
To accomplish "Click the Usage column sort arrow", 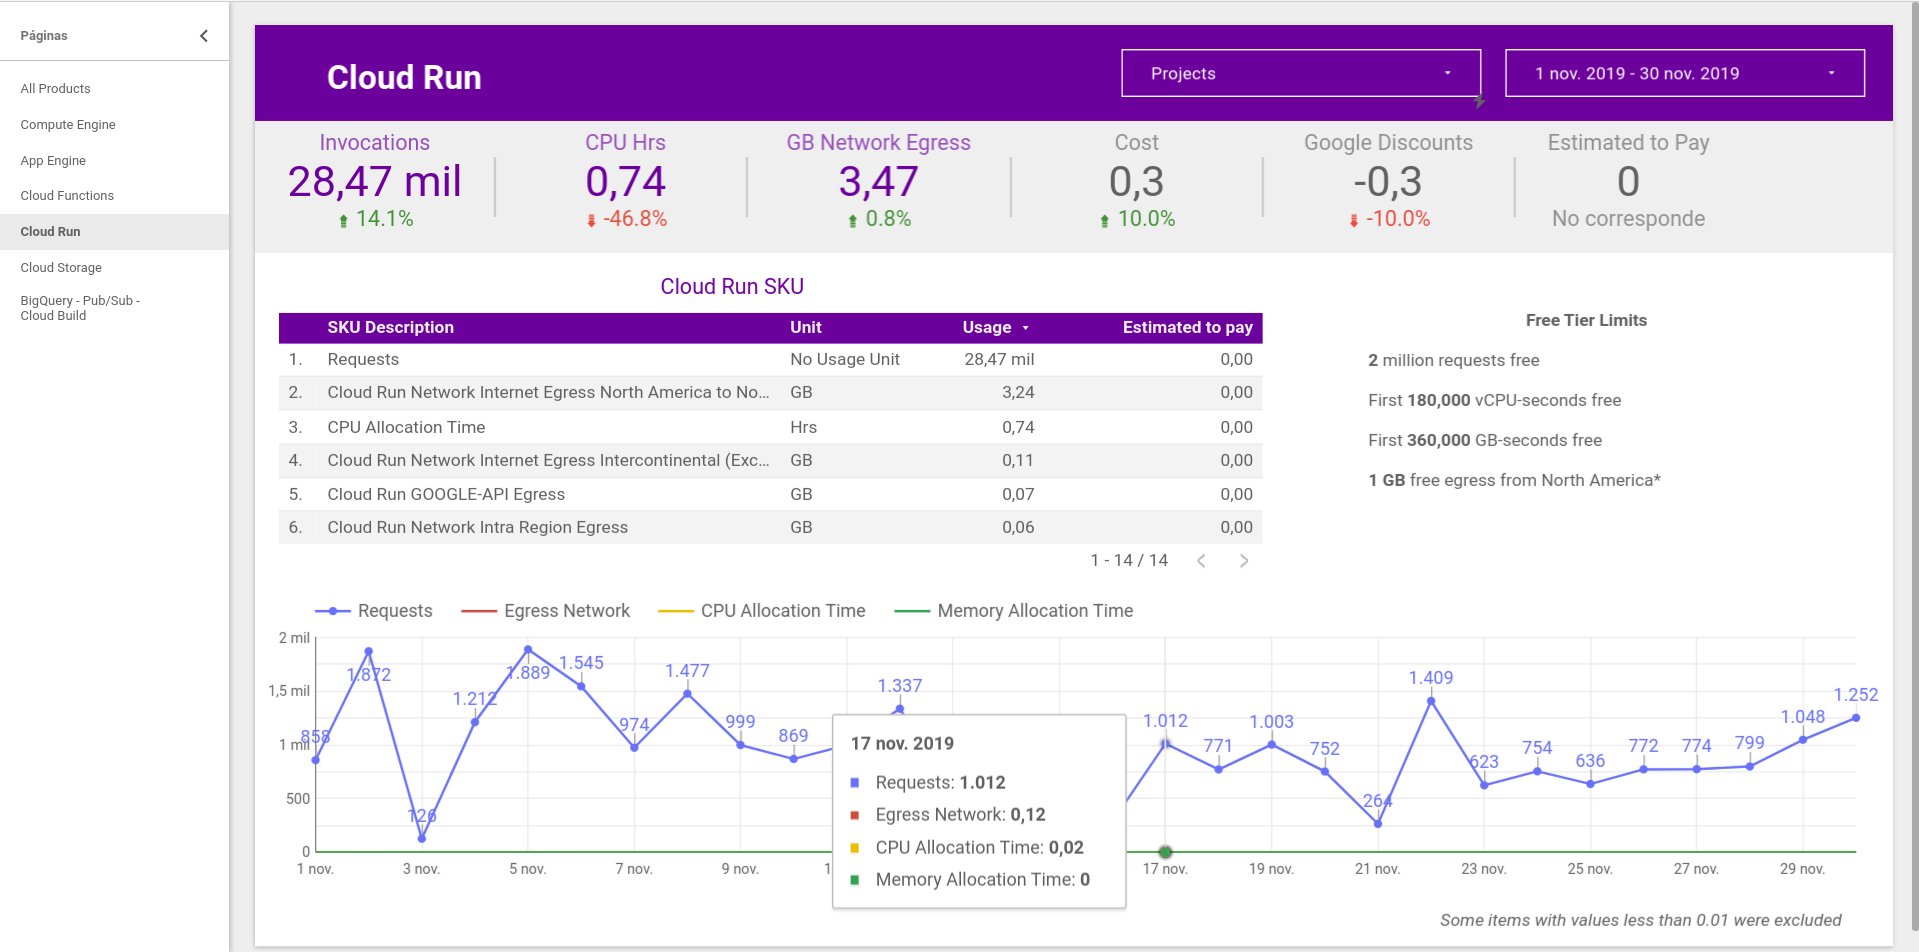I will pos(1025,328).
